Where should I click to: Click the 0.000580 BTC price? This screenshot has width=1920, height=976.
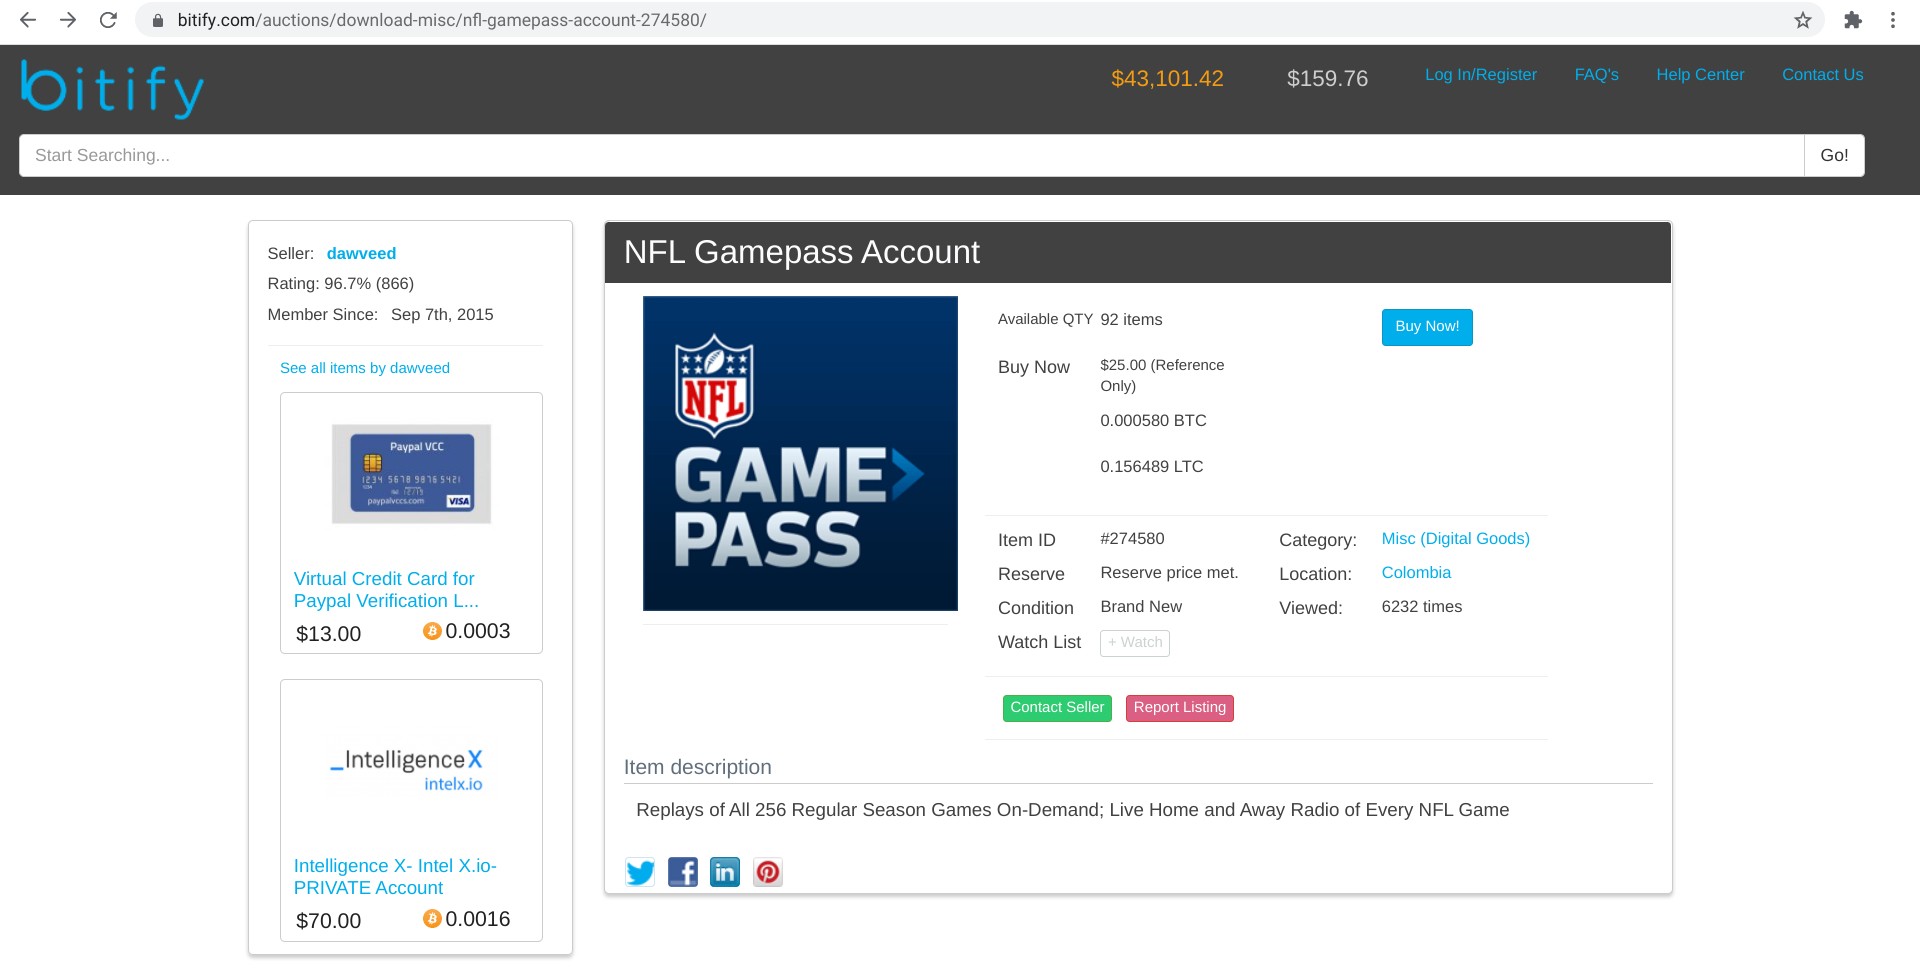tap(1153, 421)
